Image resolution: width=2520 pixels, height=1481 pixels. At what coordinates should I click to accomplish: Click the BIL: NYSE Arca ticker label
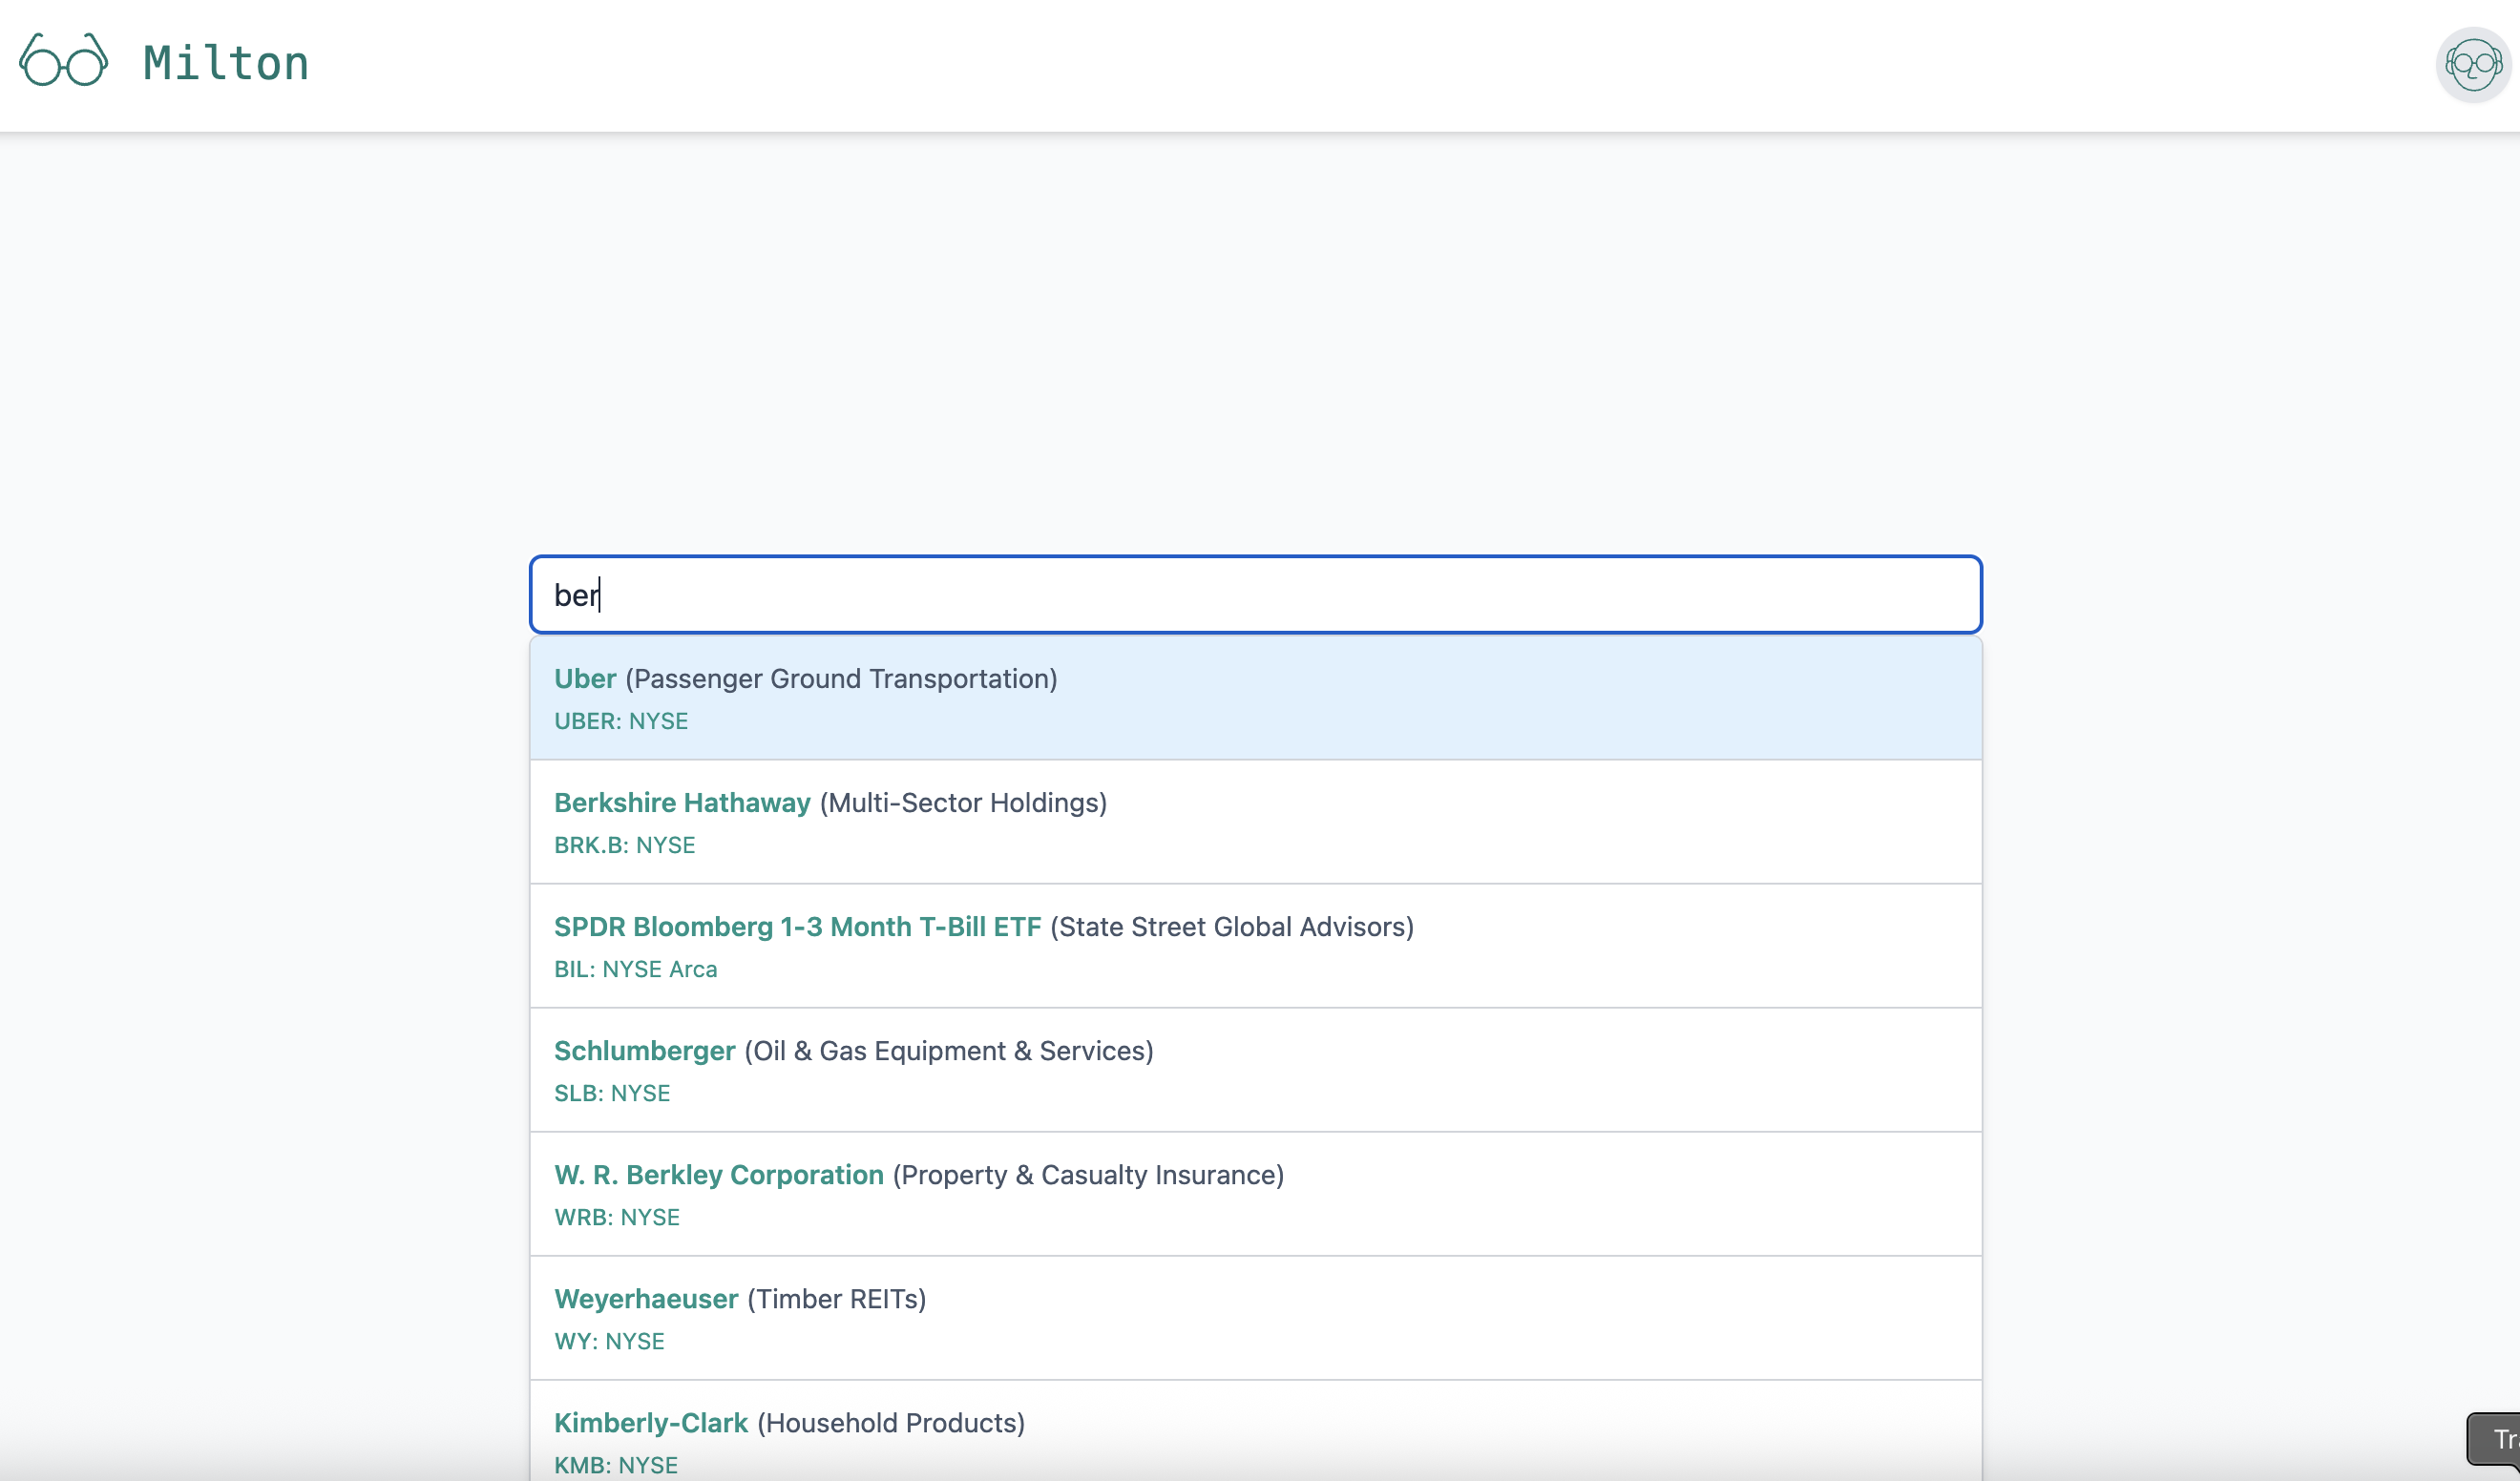(x=635, y=969)
